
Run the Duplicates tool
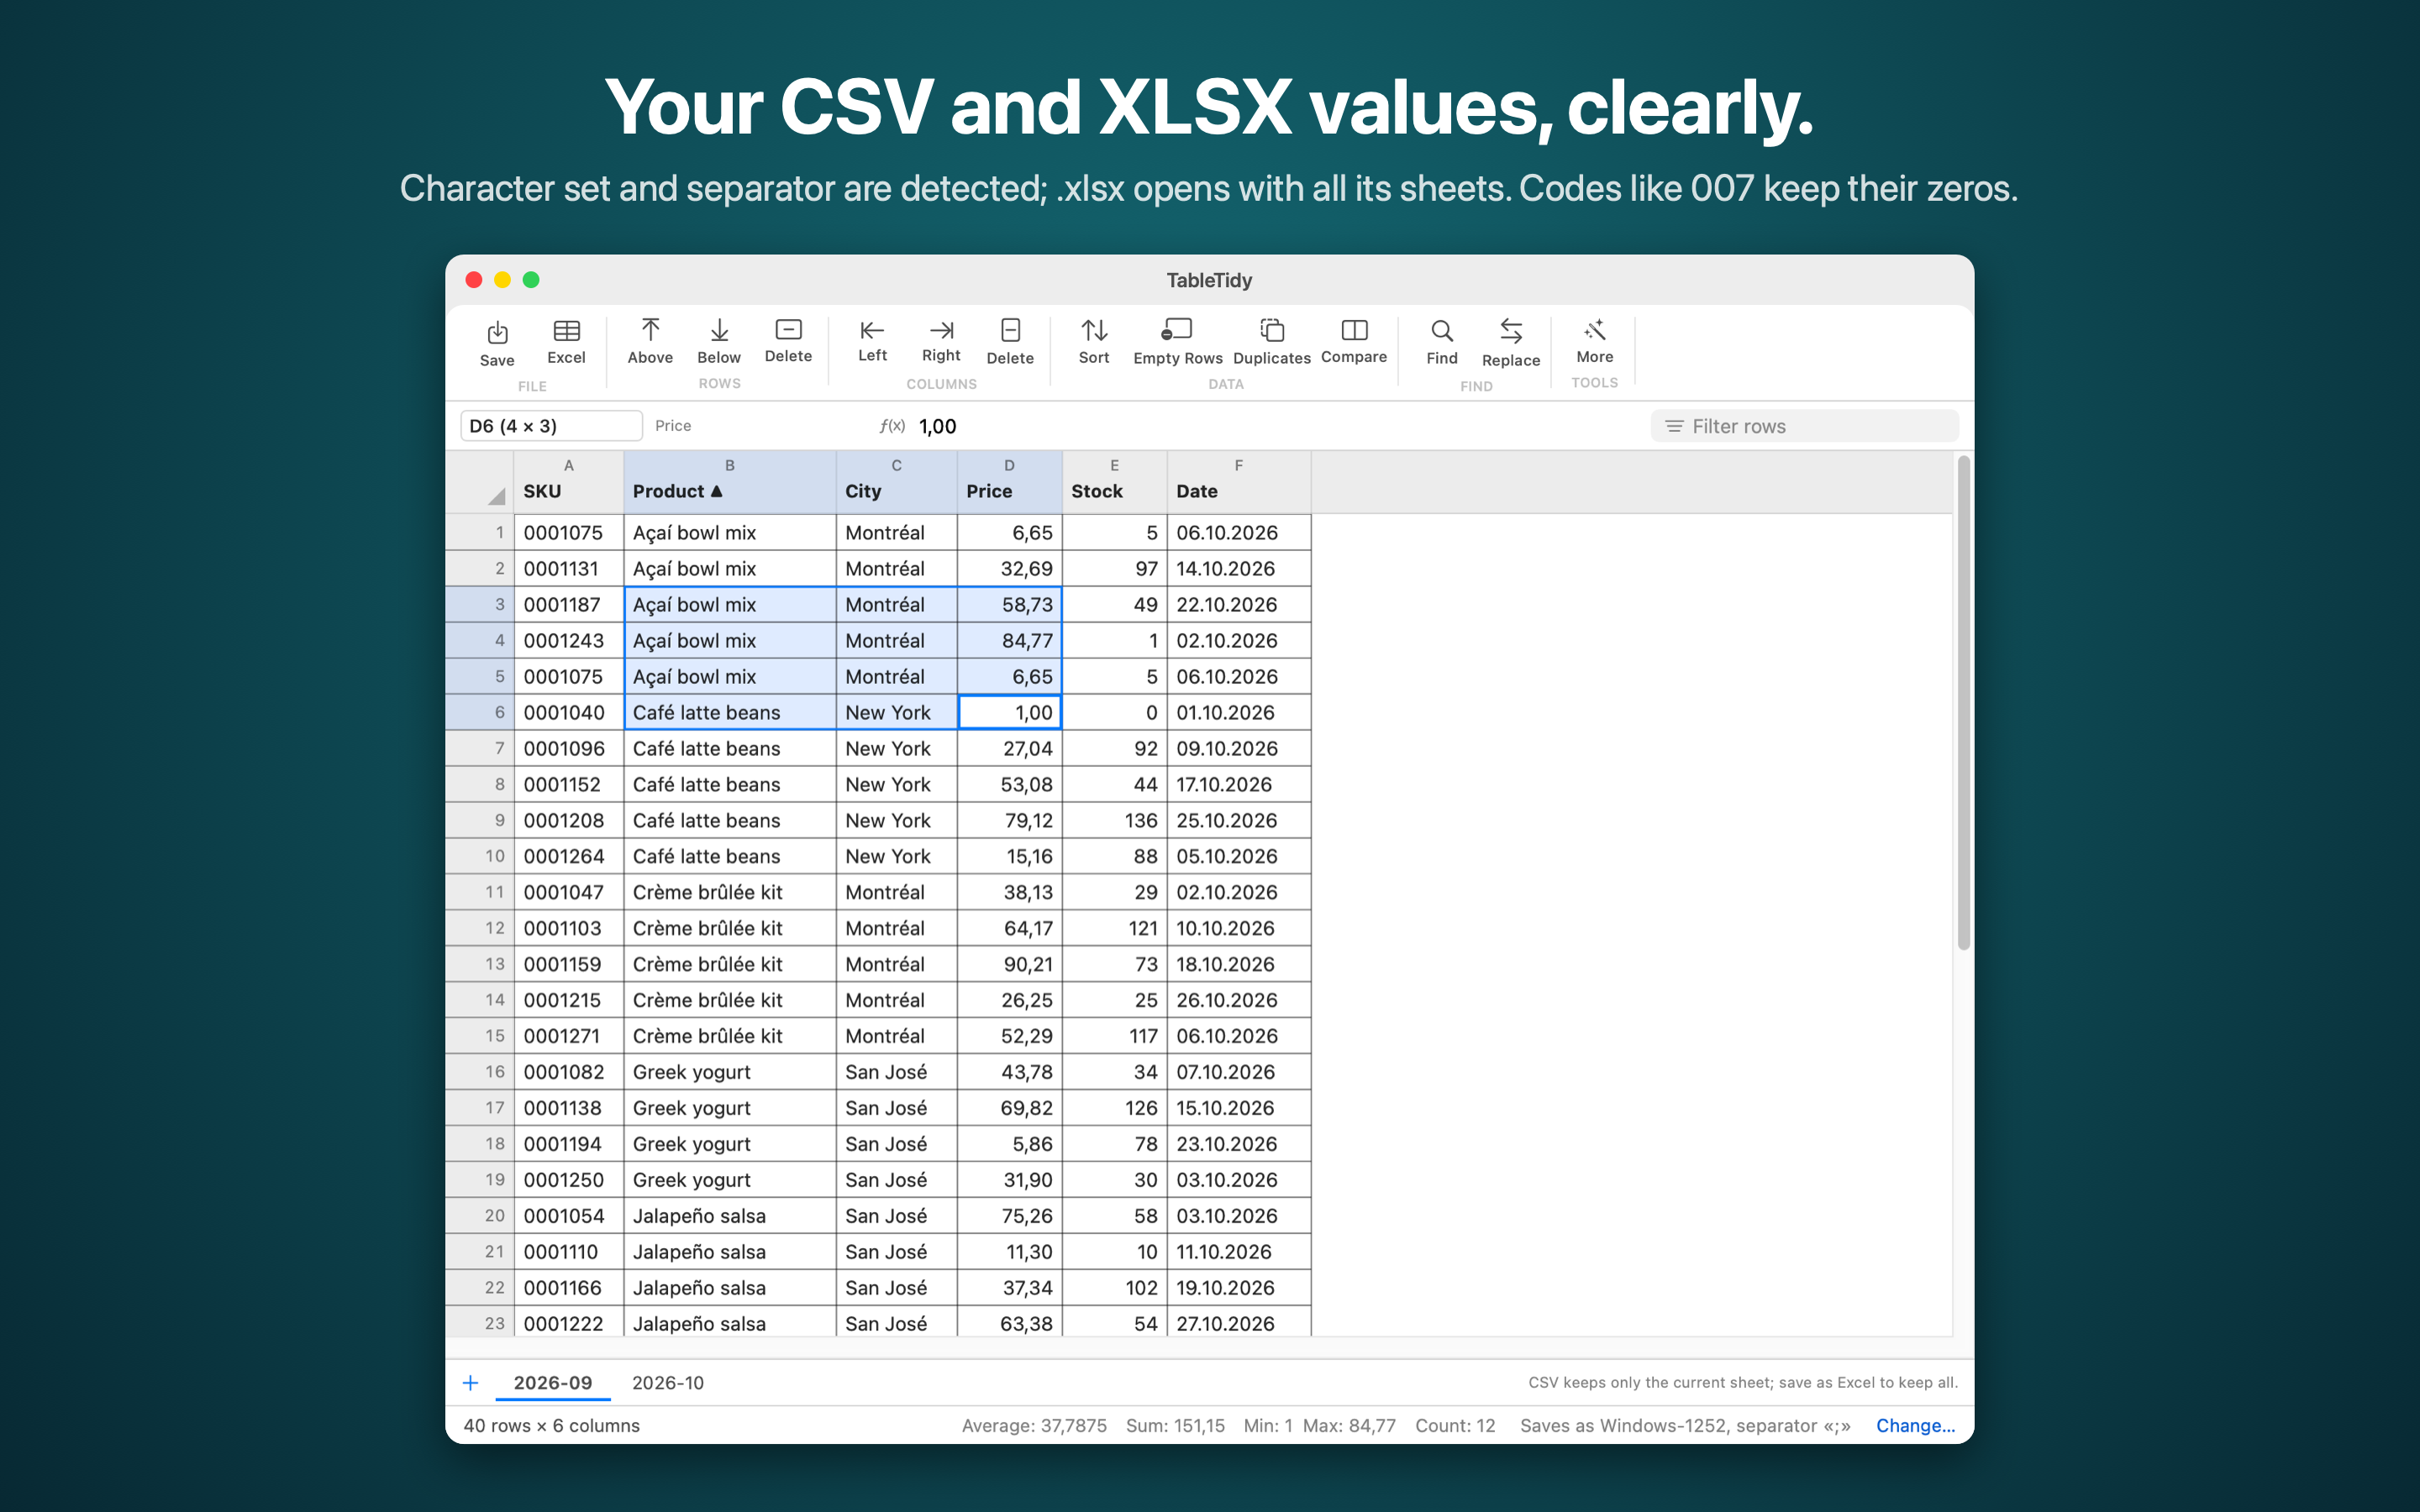1272,342
